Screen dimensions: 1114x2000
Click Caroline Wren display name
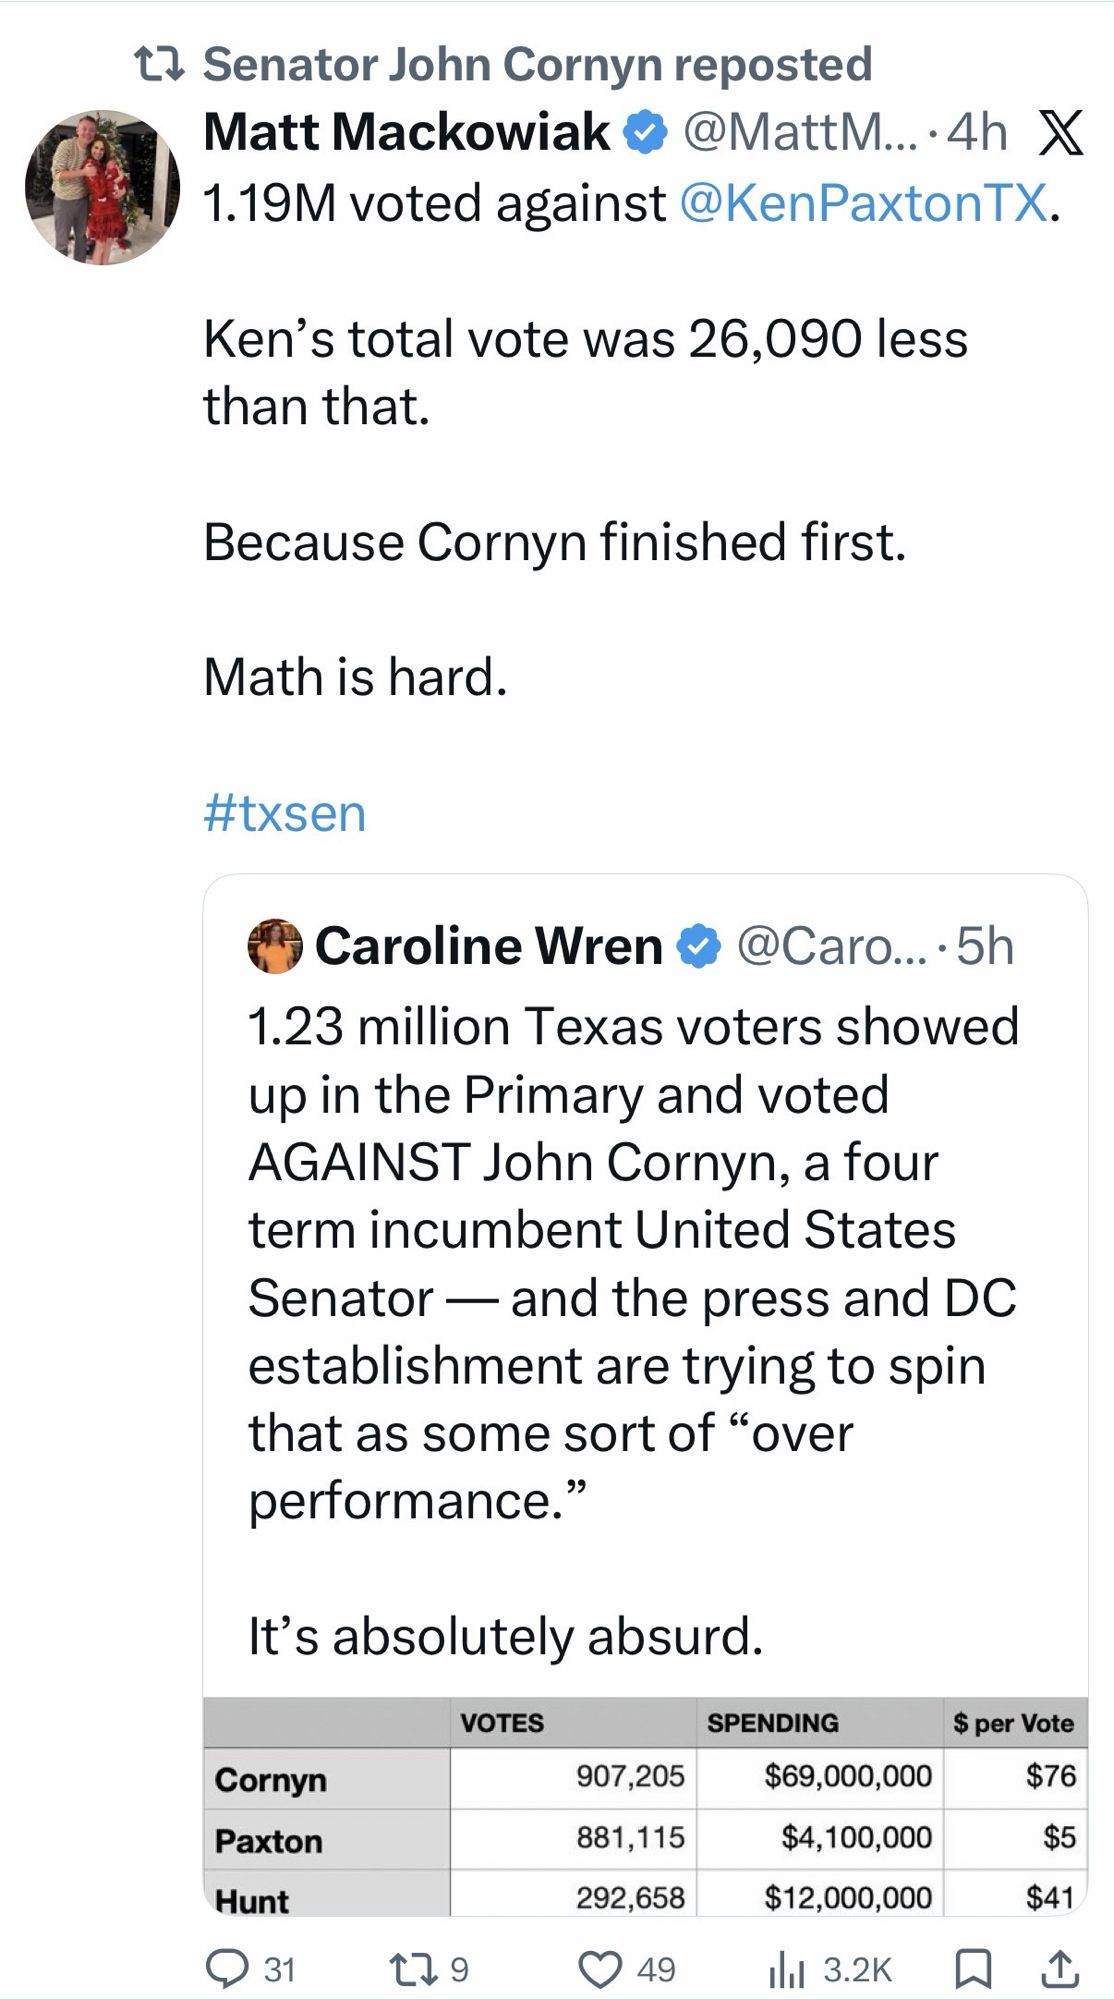tap(488, 946)
